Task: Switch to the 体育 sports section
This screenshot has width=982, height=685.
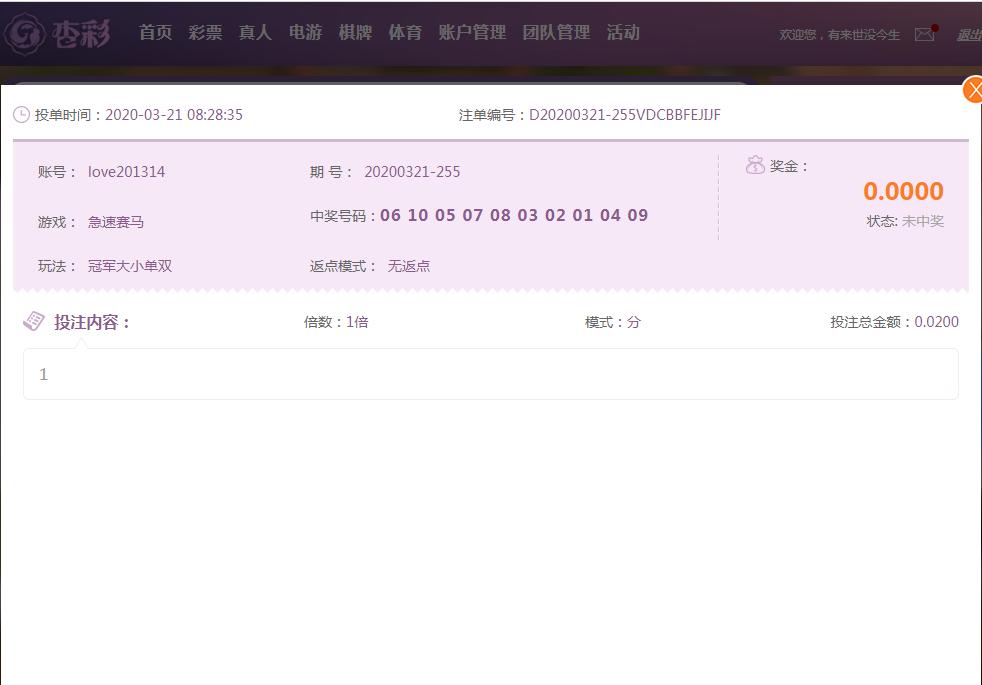Action: click(405, 33)
